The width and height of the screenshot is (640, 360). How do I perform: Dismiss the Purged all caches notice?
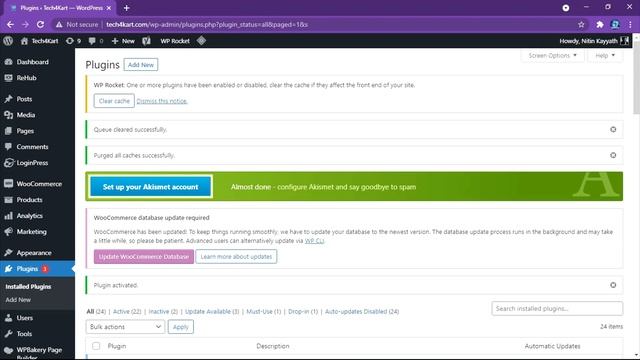[x=613, y=156]
